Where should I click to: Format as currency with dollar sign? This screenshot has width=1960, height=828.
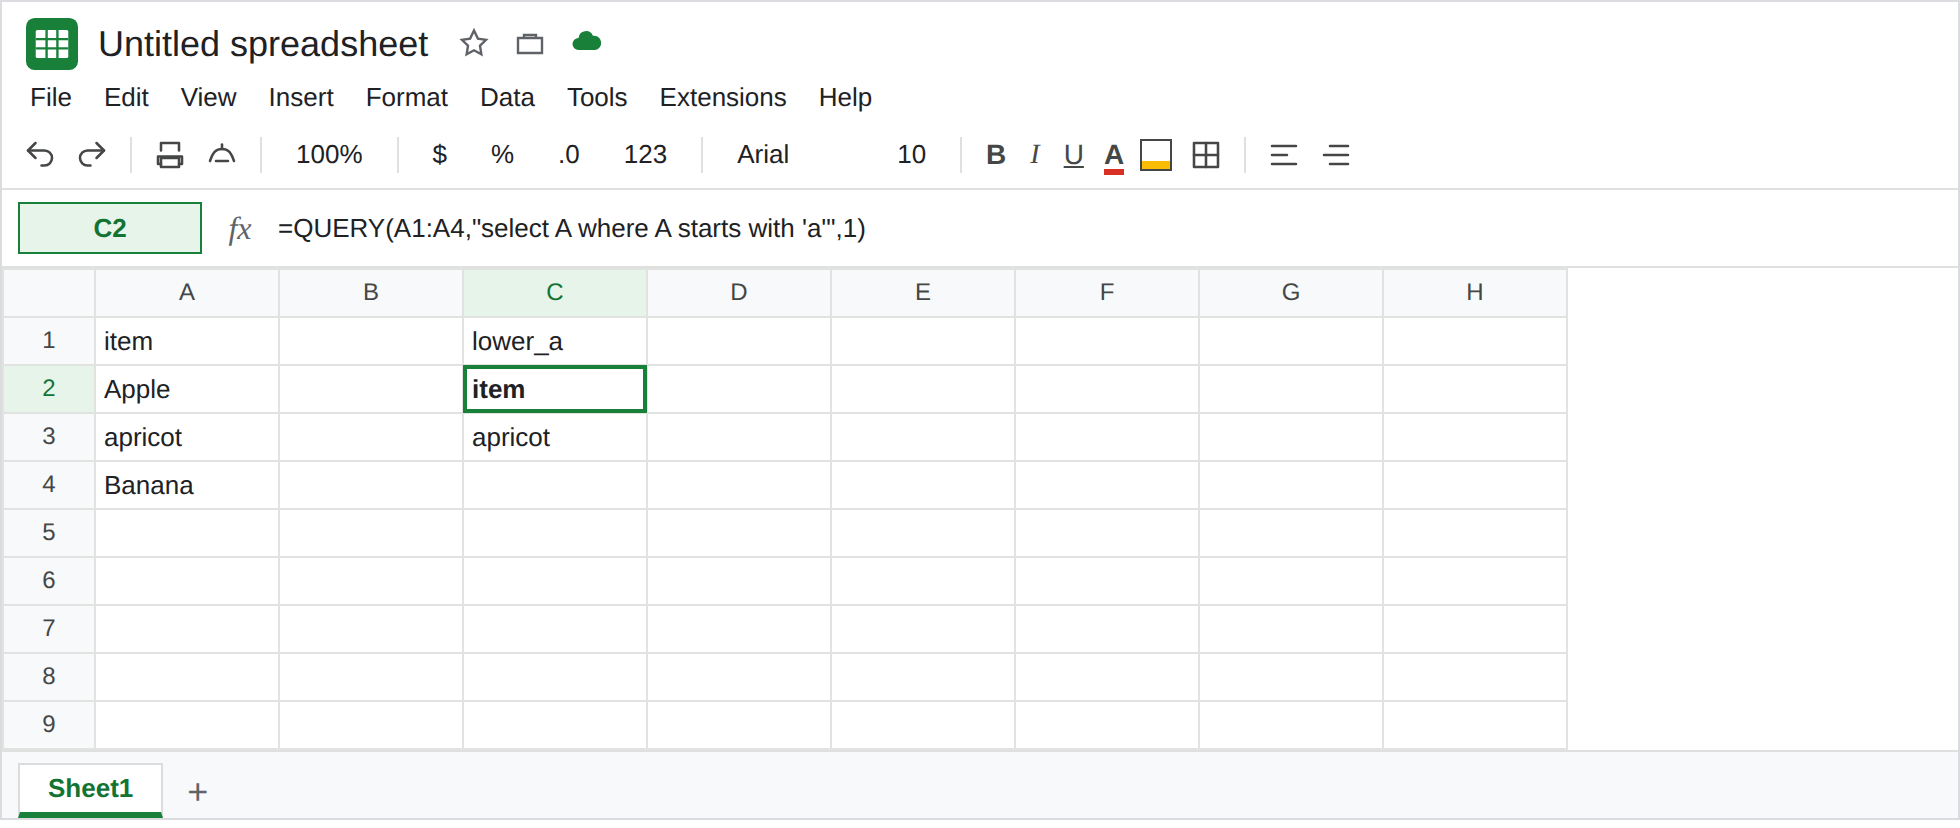tap(439, 155)
